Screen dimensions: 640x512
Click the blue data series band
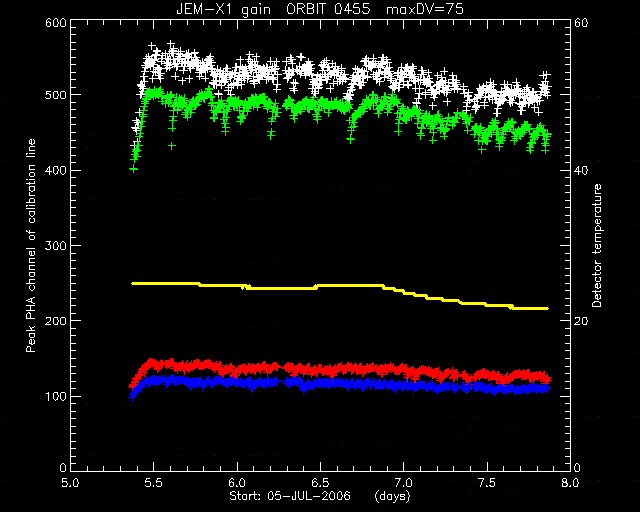tap(339, 384)
